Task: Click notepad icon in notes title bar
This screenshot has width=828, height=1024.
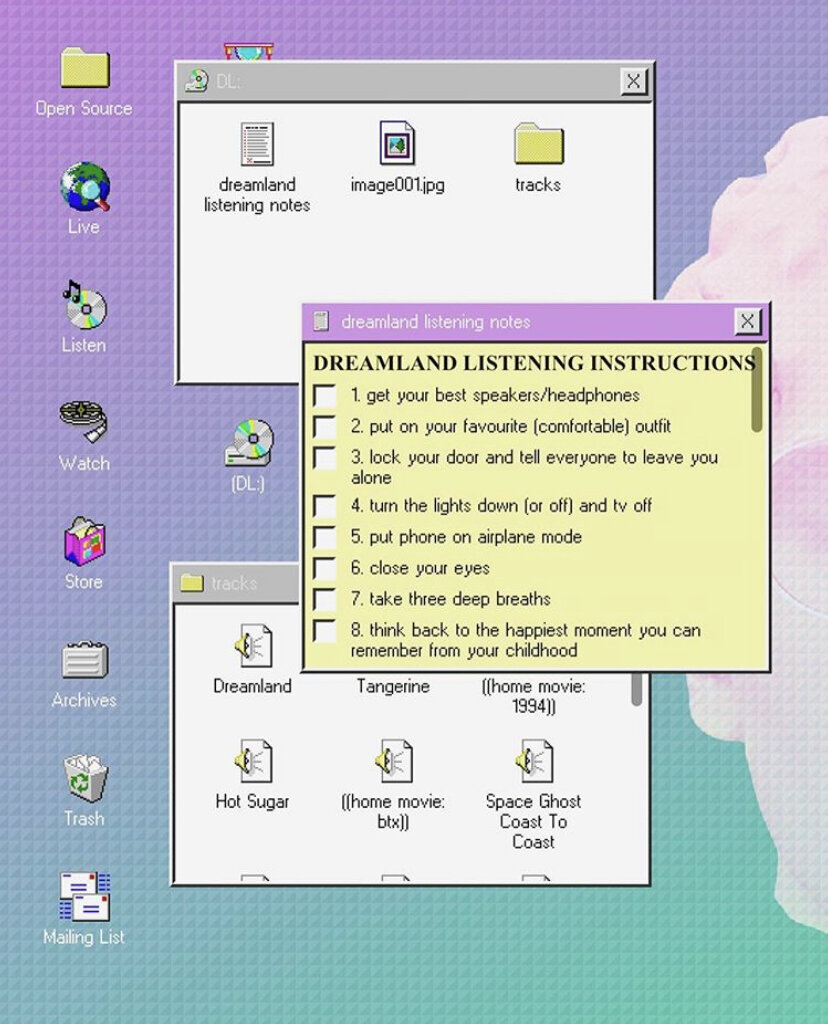Action: [321, 321]
